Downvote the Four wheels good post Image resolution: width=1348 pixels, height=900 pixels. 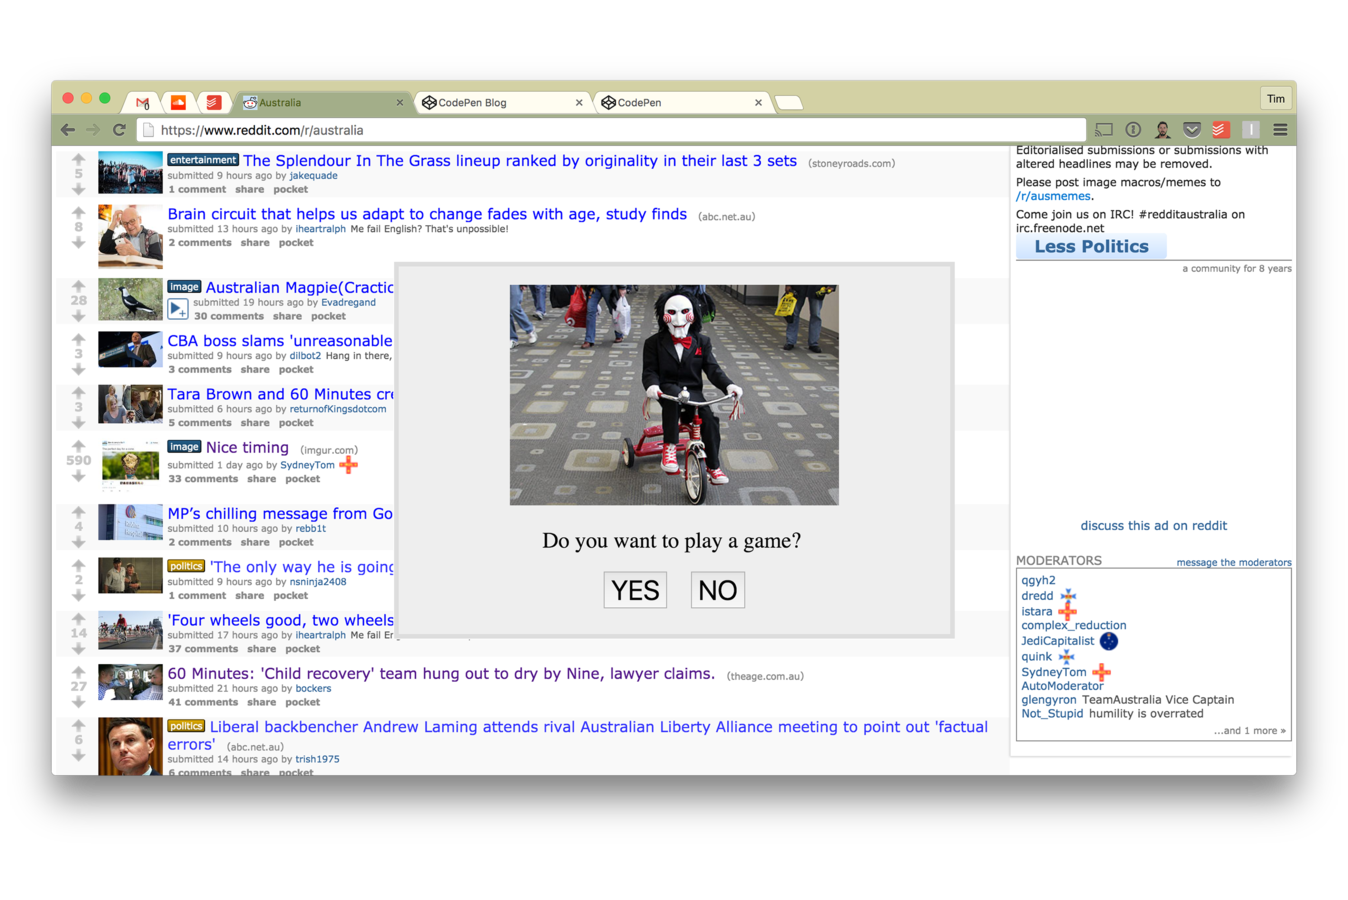(78, 648)
